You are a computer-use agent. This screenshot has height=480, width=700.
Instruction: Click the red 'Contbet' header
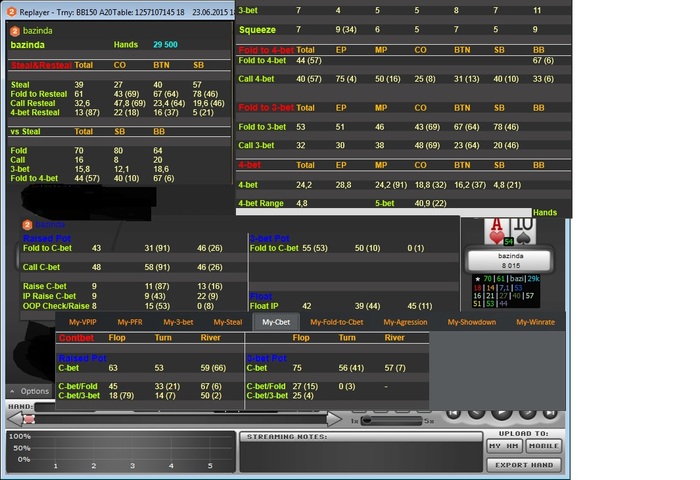(x=76, y=338)
